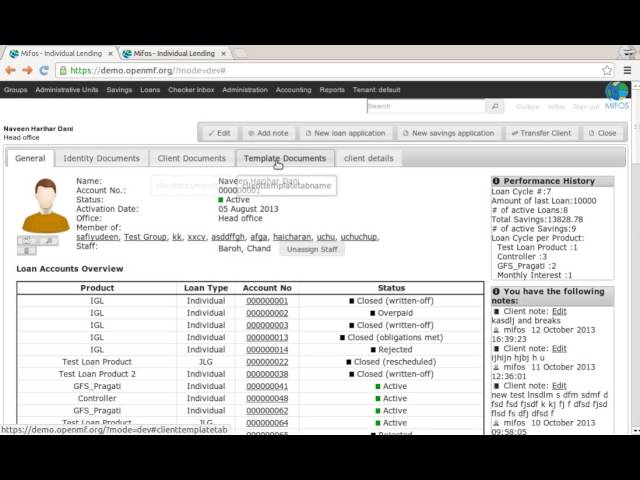Open the Administrative Units menu
This screenshot has height=480, width=640.
click(x=67, y=90)
